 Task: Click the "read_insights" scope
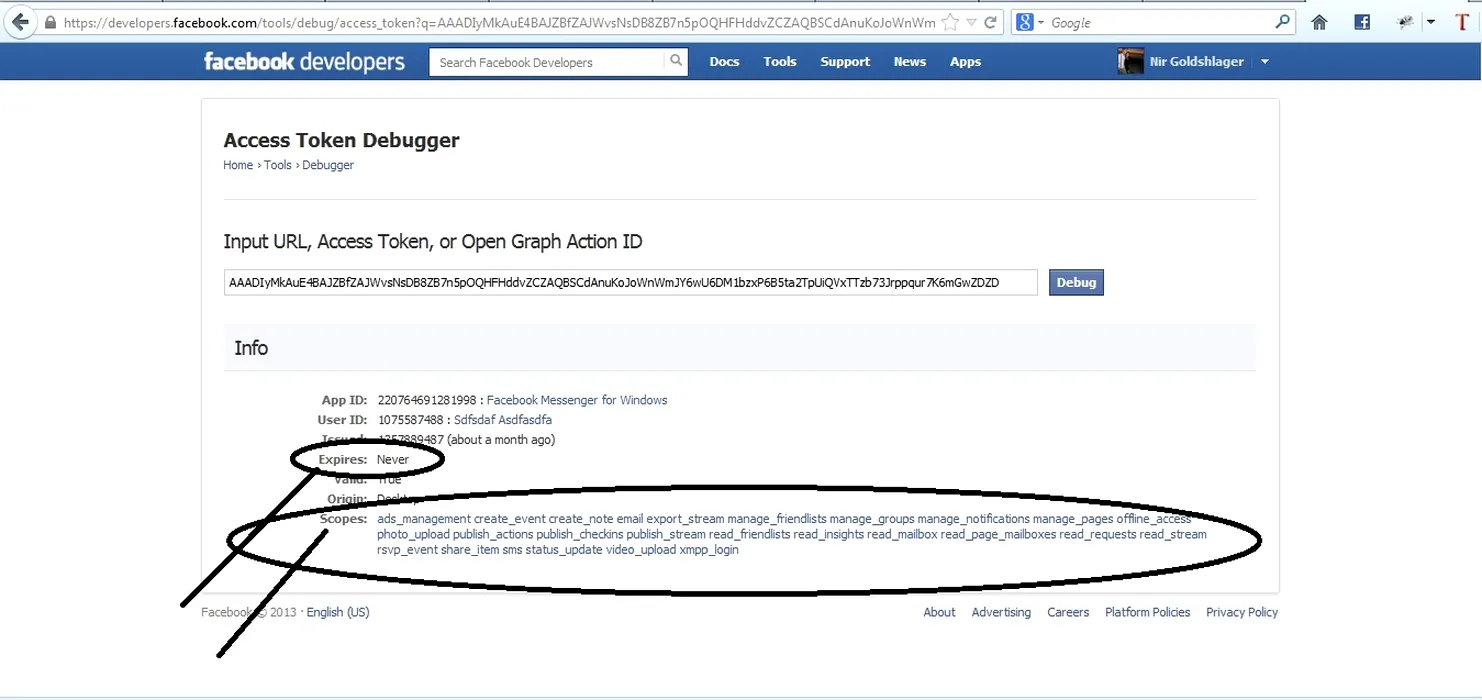828,535
